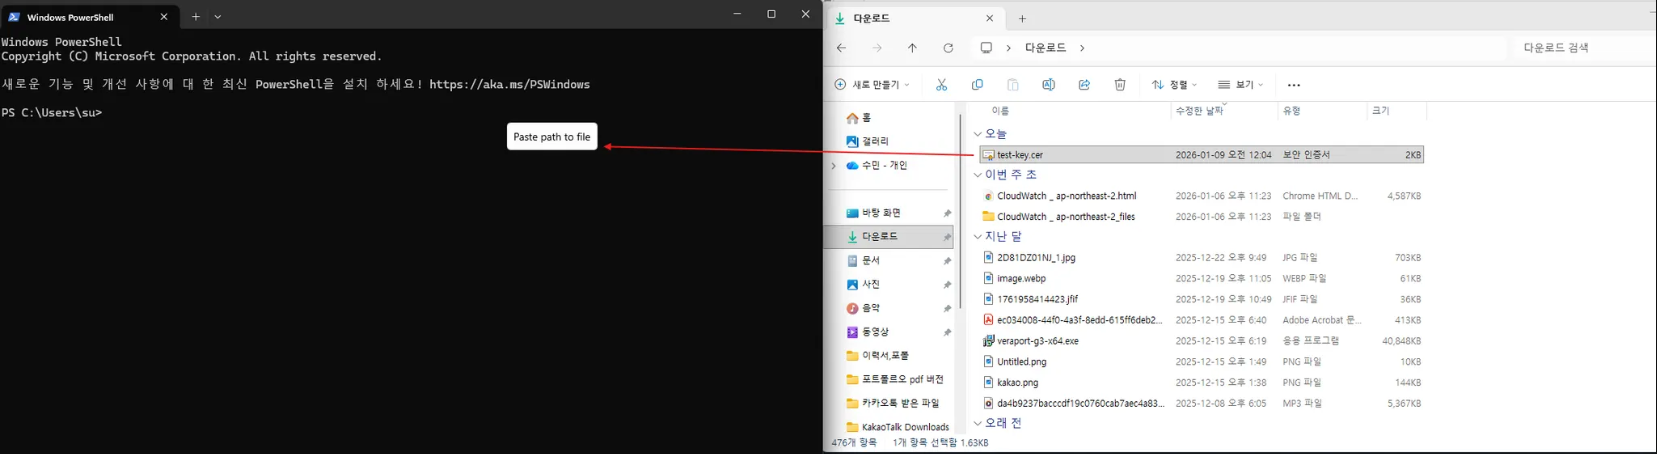Click the 다운로드 검색 search box

pos(1580,48)
